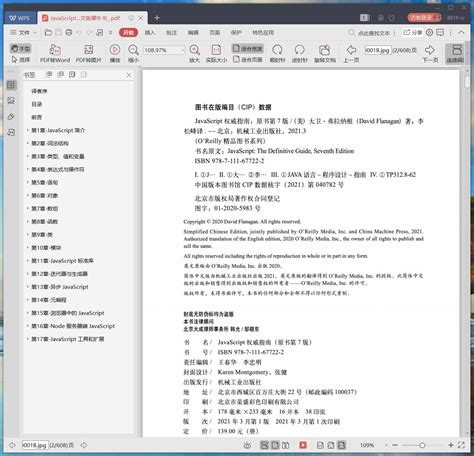
Task: Open the 108.97% zoom dropdown
Action: point(183,50)
